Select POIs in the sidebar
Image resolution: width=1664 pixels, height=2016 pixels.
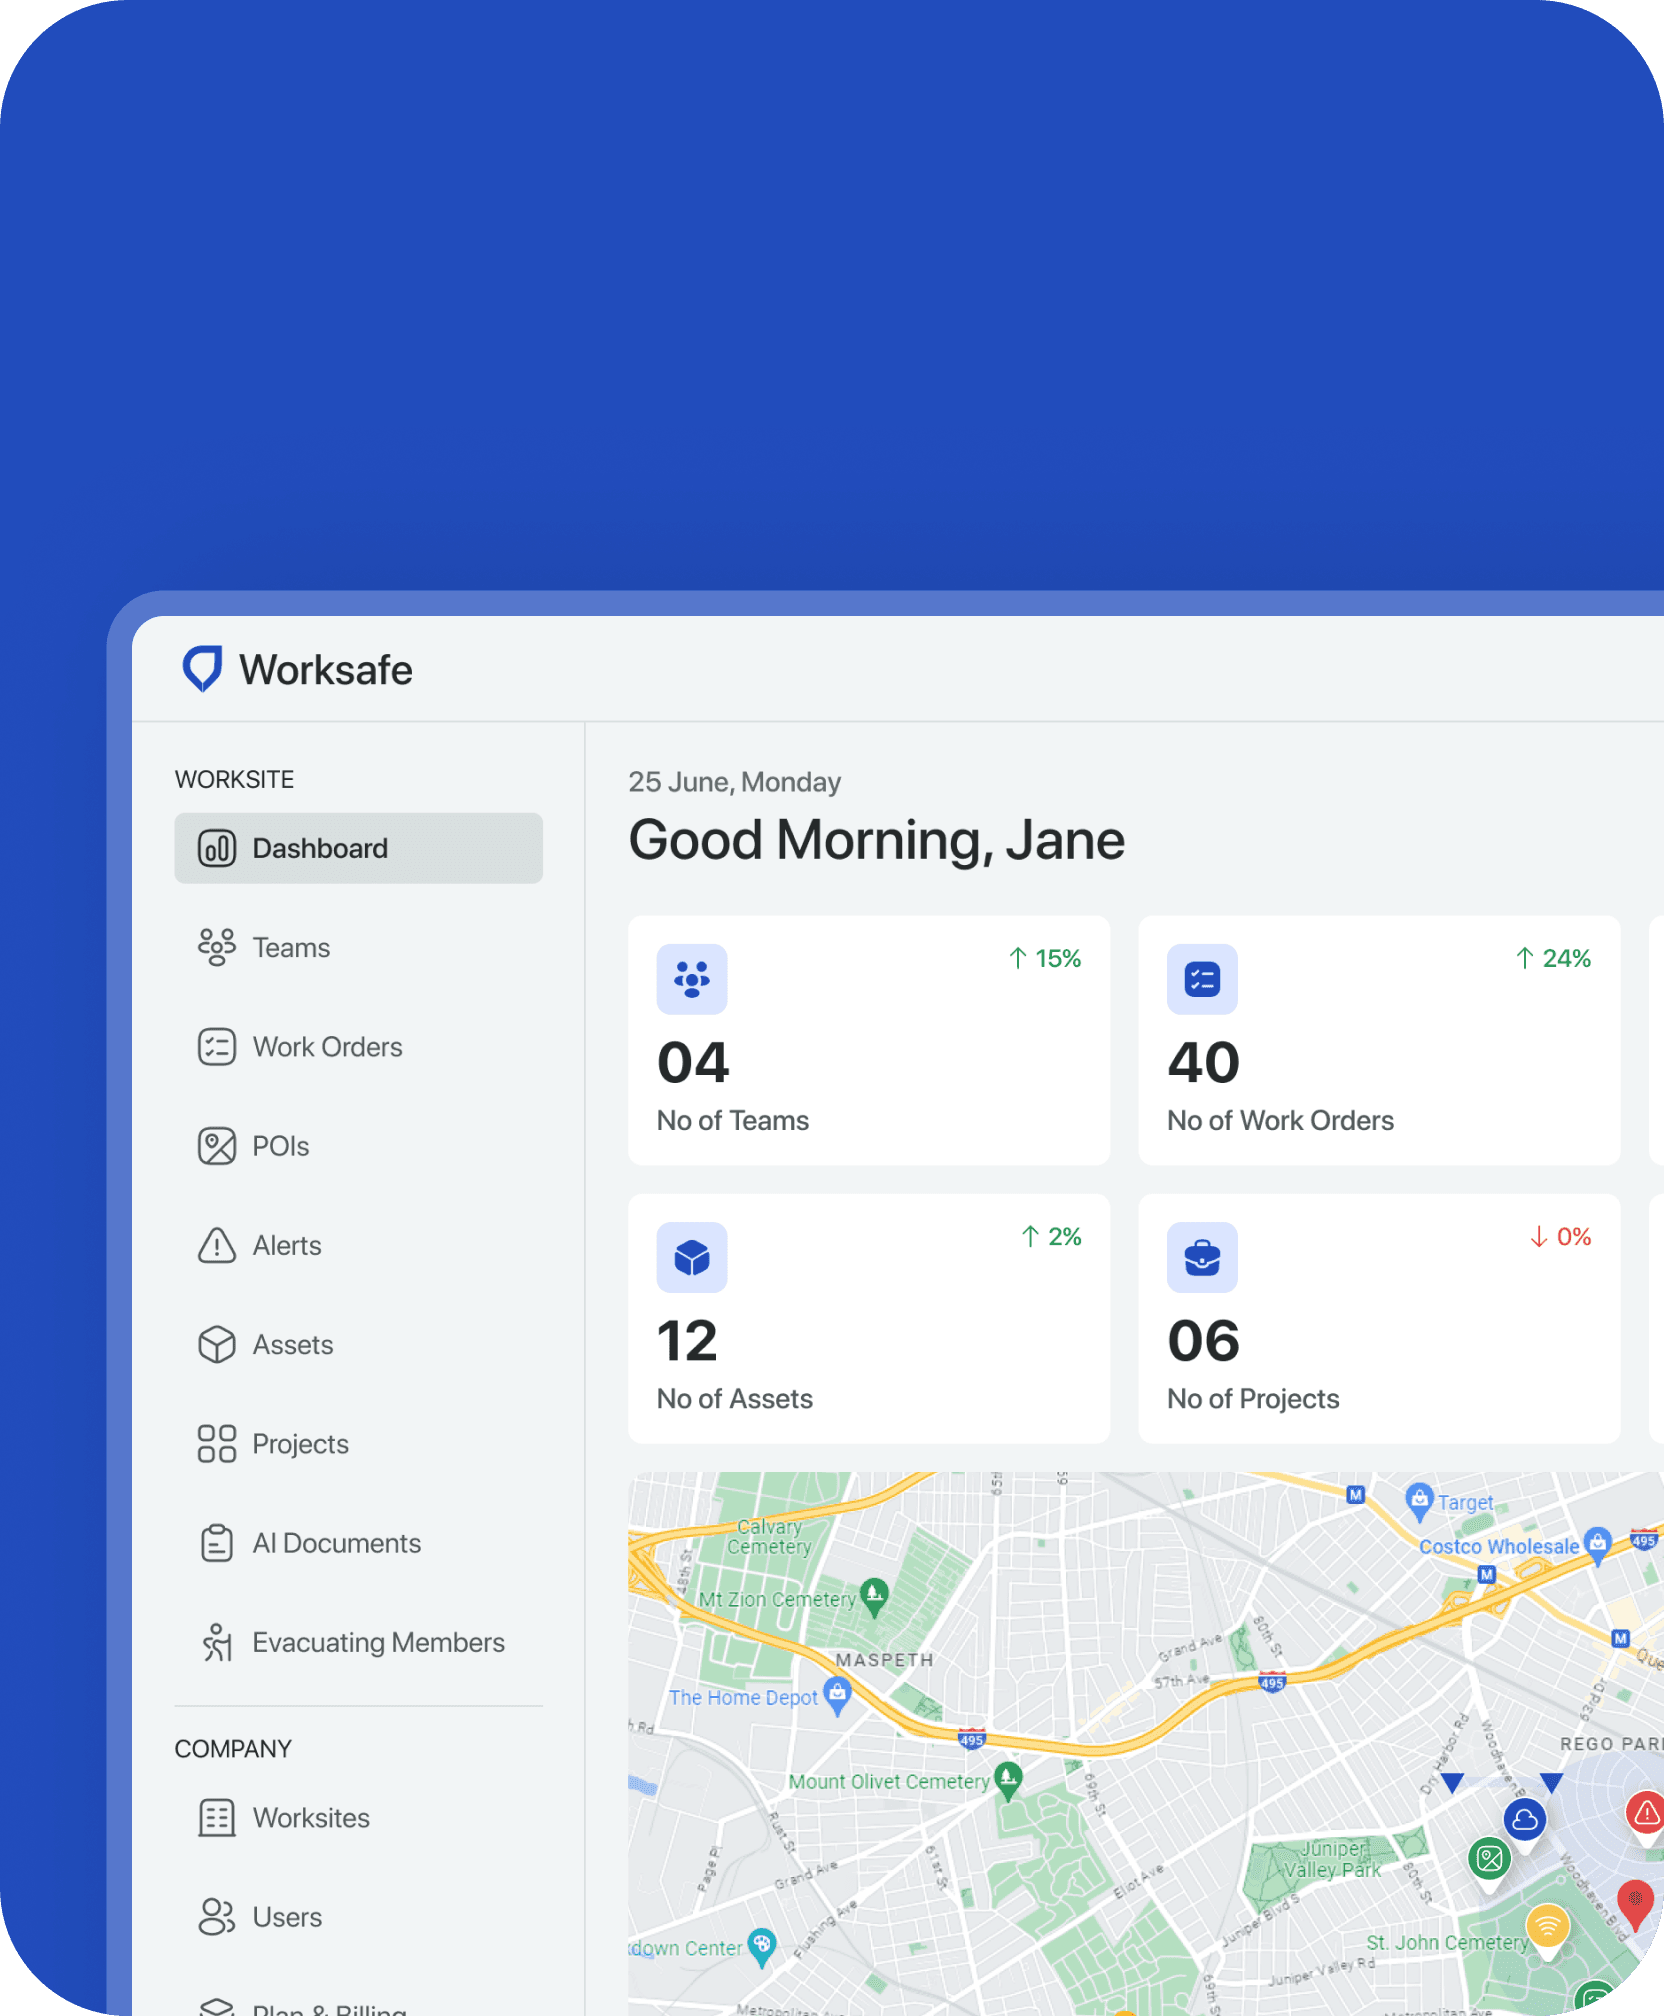click(280, 1146)
